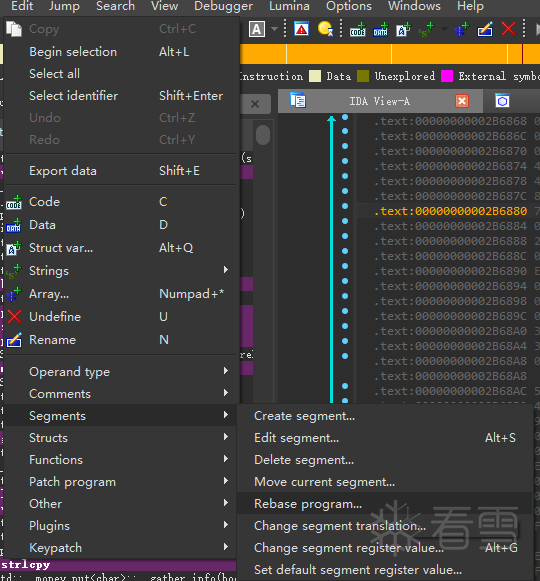Close the left panel tab with gray X
Viewport: 540px width, 581px height.
click(x=255, y=104)
